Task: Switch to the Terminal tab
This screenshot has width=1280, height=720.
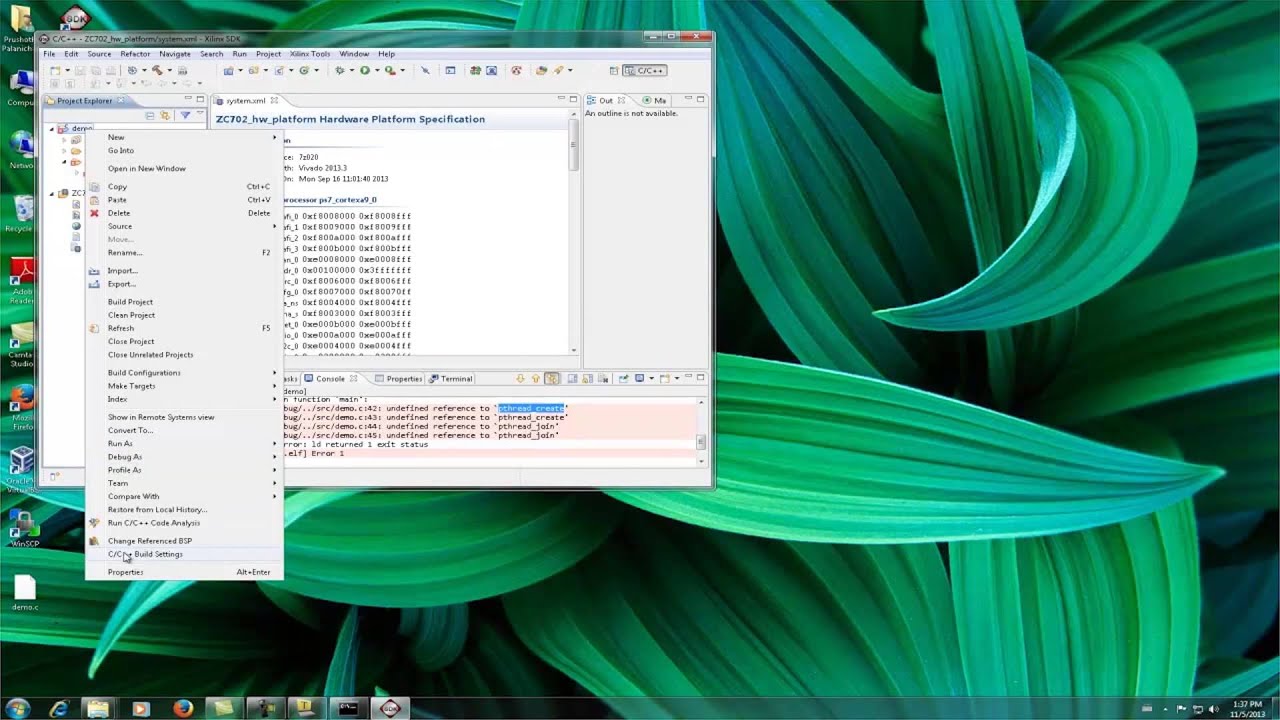Action: [x=451, y=379]
